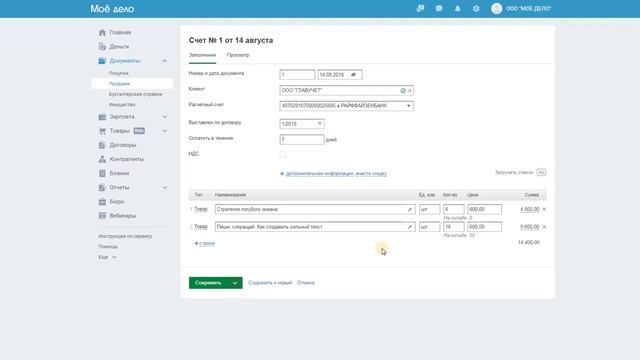Switch to the Заполнение tab
640x360 pixels.
[x=202, y=55]
